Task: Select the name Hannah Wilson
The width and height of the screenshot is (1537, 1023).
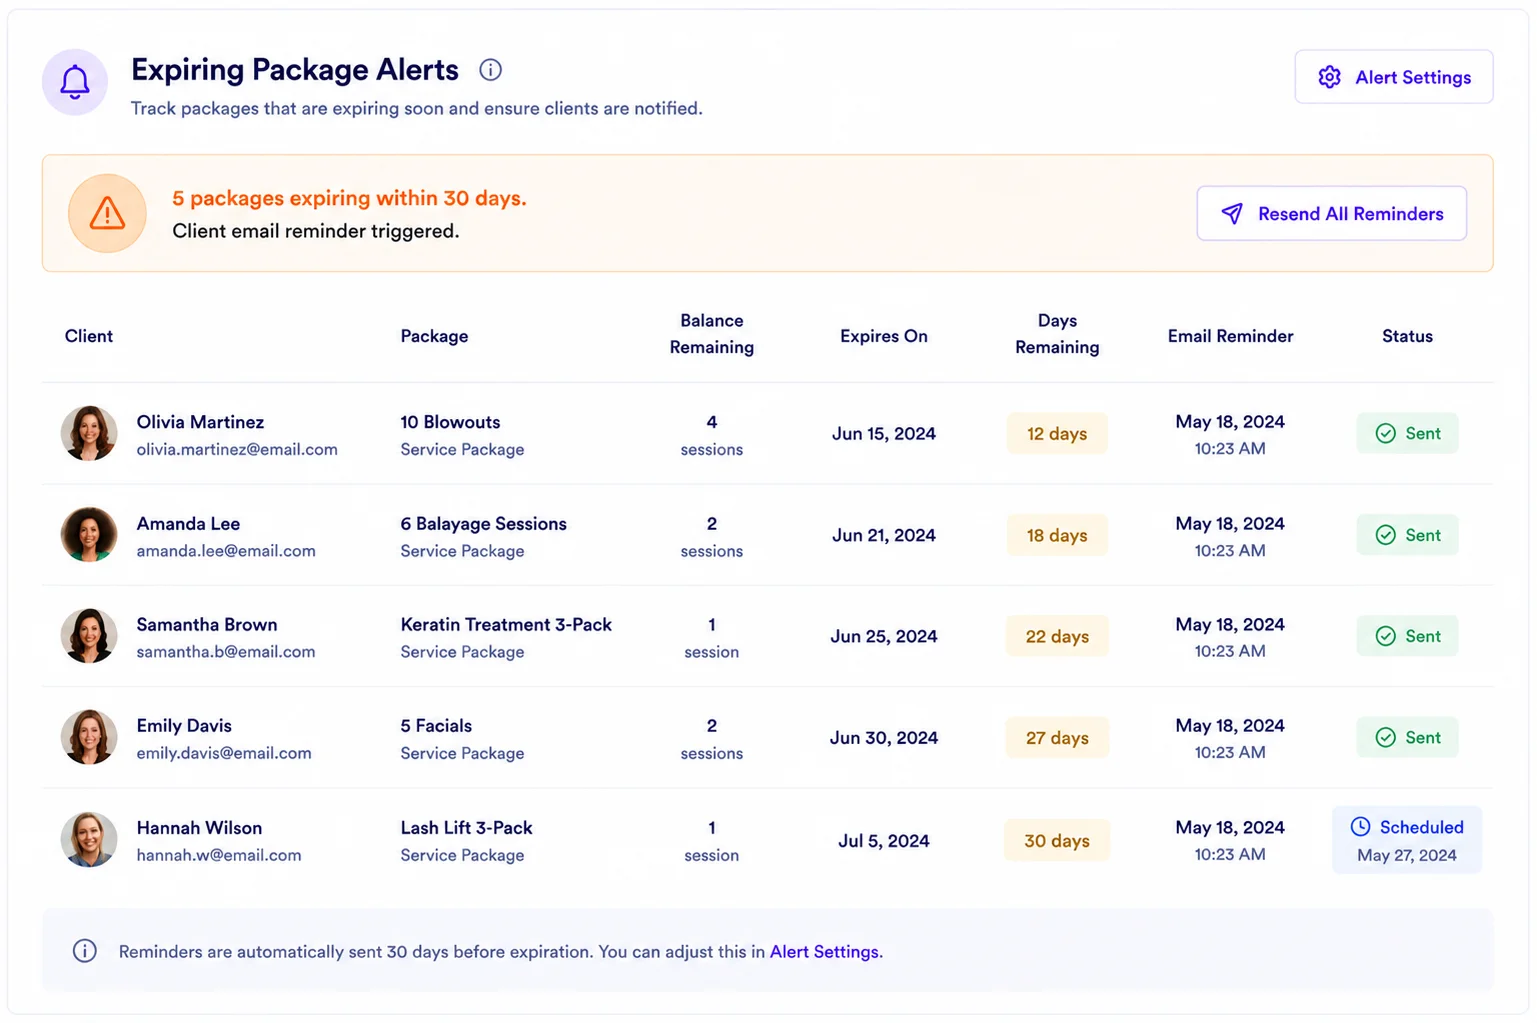Action: [199, 828]
